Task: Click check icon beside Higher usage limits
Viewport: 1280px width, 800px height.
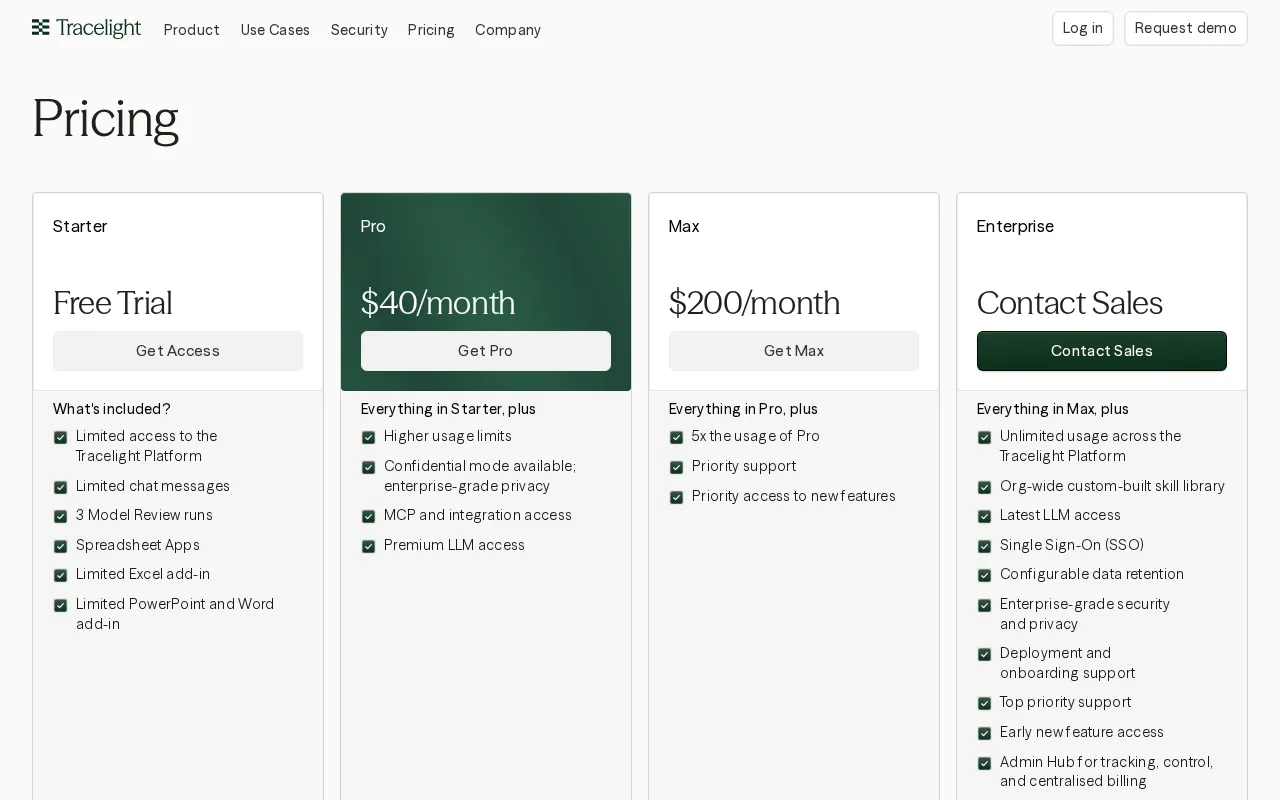Action: click(x=368, y=437)
